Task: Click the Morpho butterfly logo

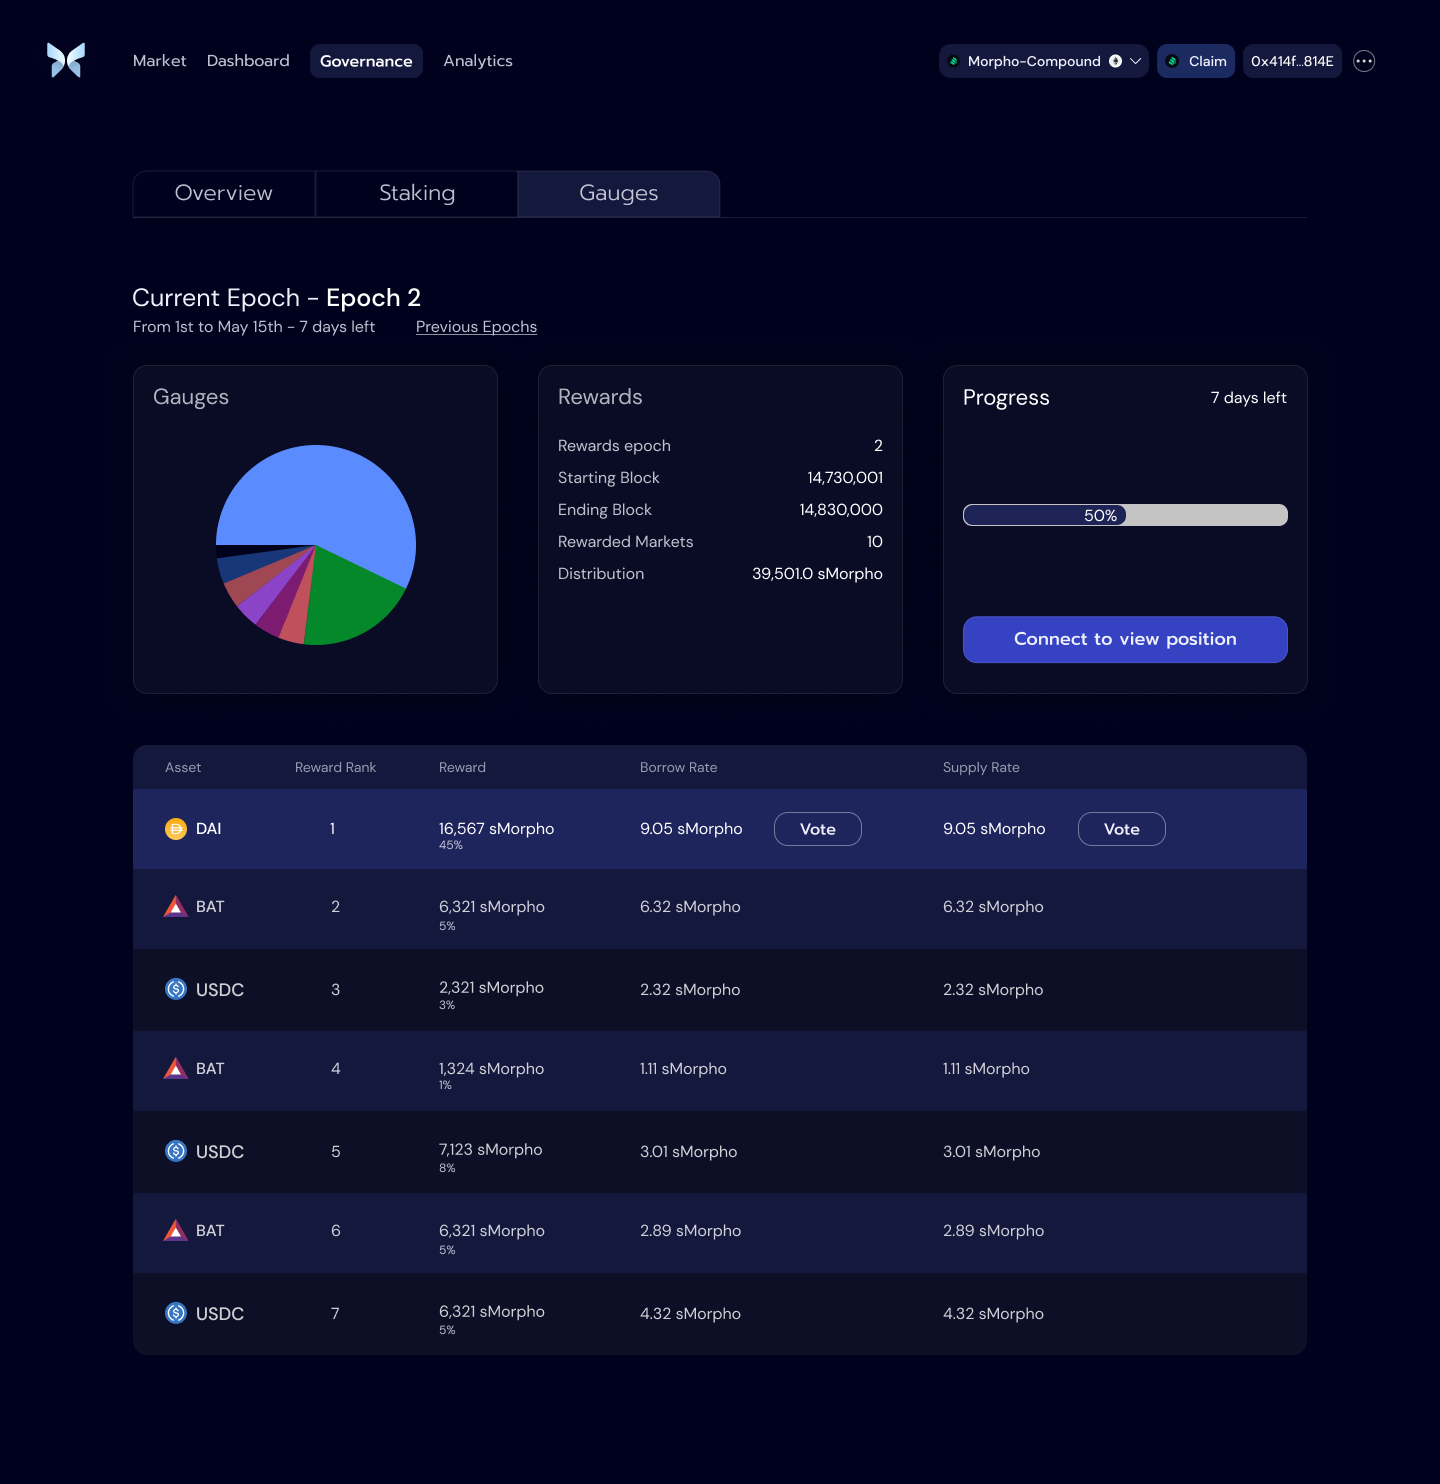Action: click(66, 61)
